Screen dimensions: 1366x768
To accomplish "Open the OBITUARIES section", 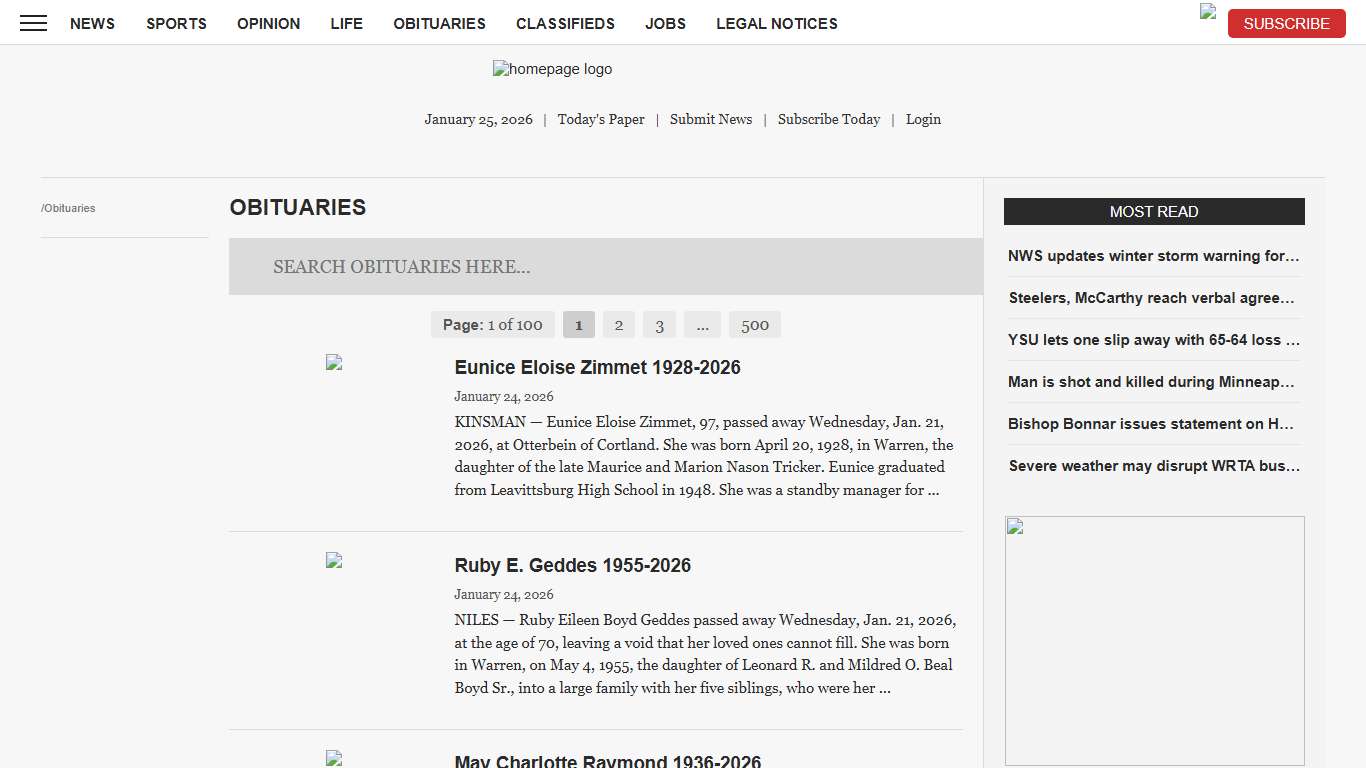I will [439, 23].
